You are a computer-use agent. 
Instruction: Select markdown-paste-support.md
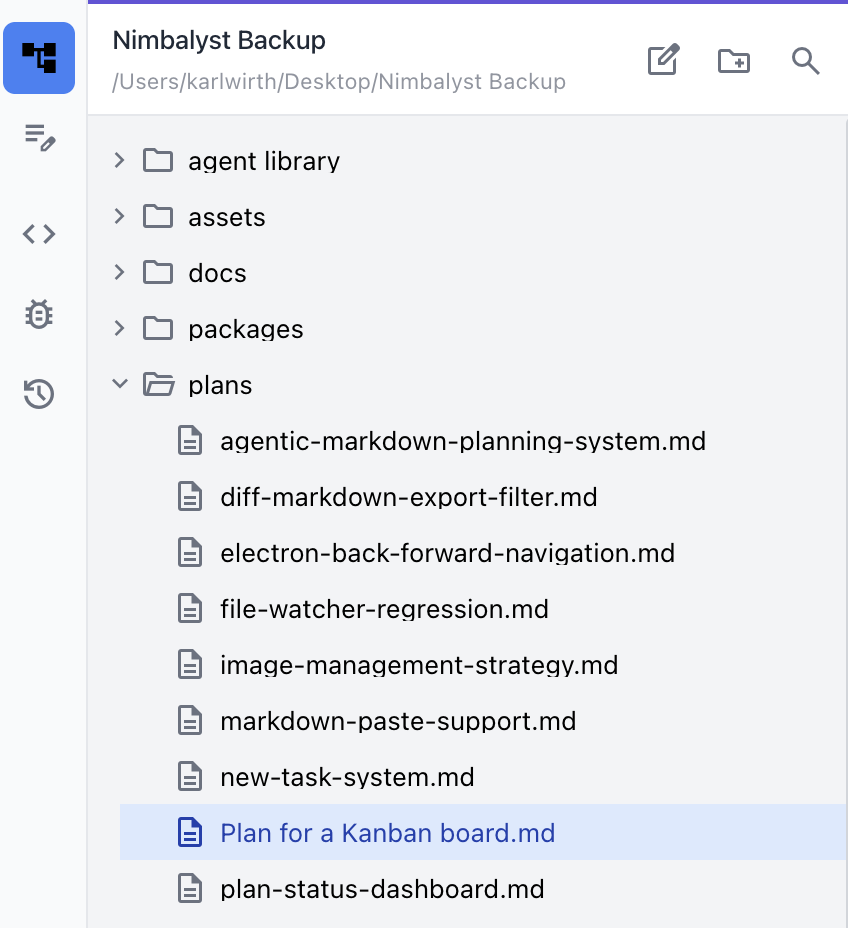pos(397,720)
